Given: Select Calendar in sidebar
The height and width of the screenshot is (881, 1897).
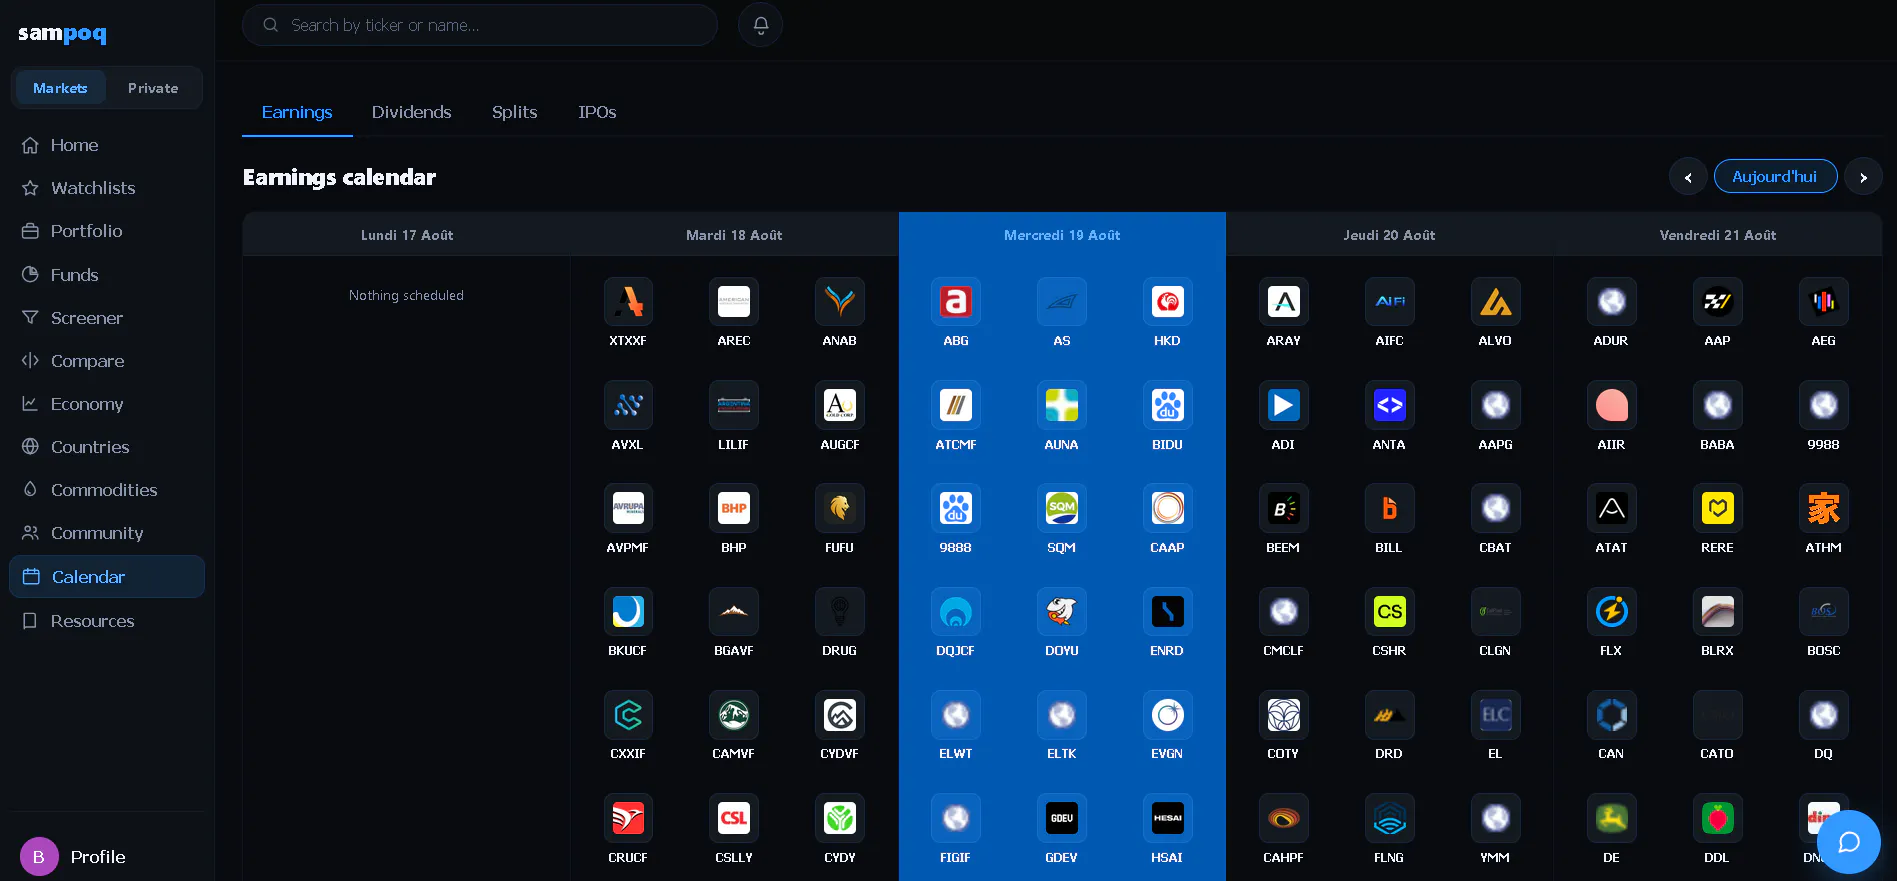Looking at the screenshot, I should [x=107, y=577].
